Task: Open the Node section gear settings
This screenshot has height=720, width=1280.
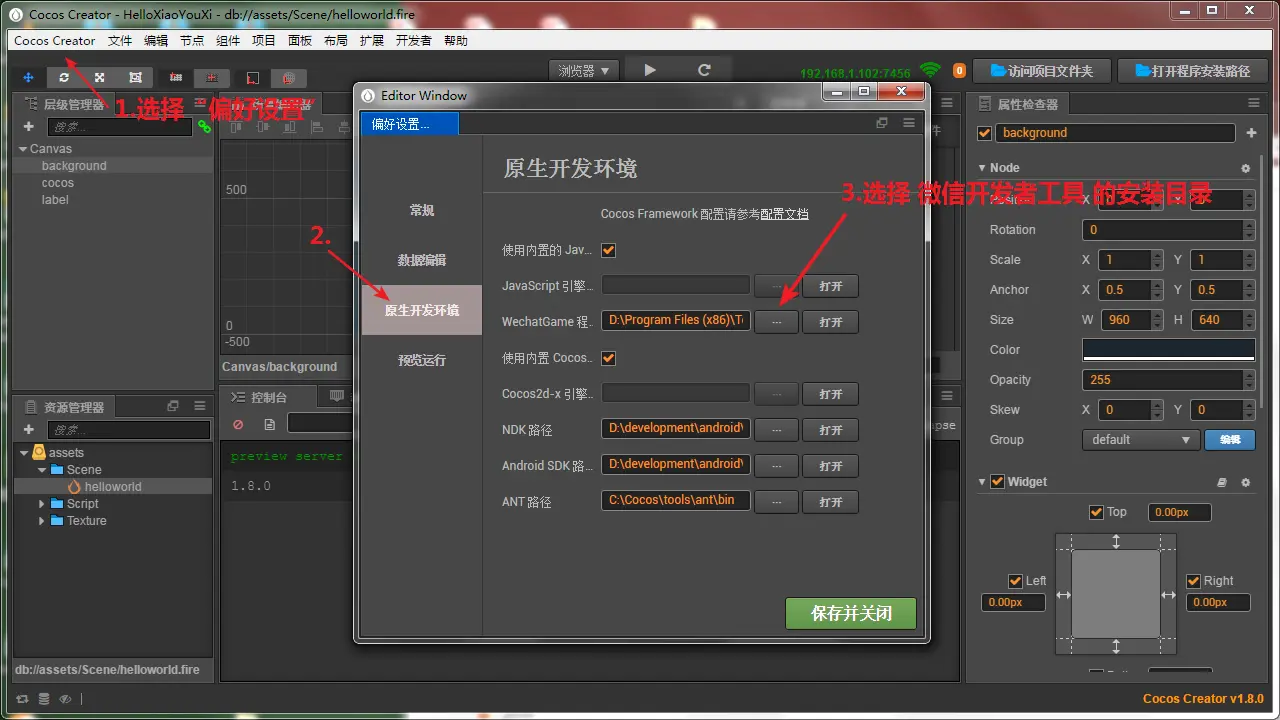Action: [x=1245, y=169]
